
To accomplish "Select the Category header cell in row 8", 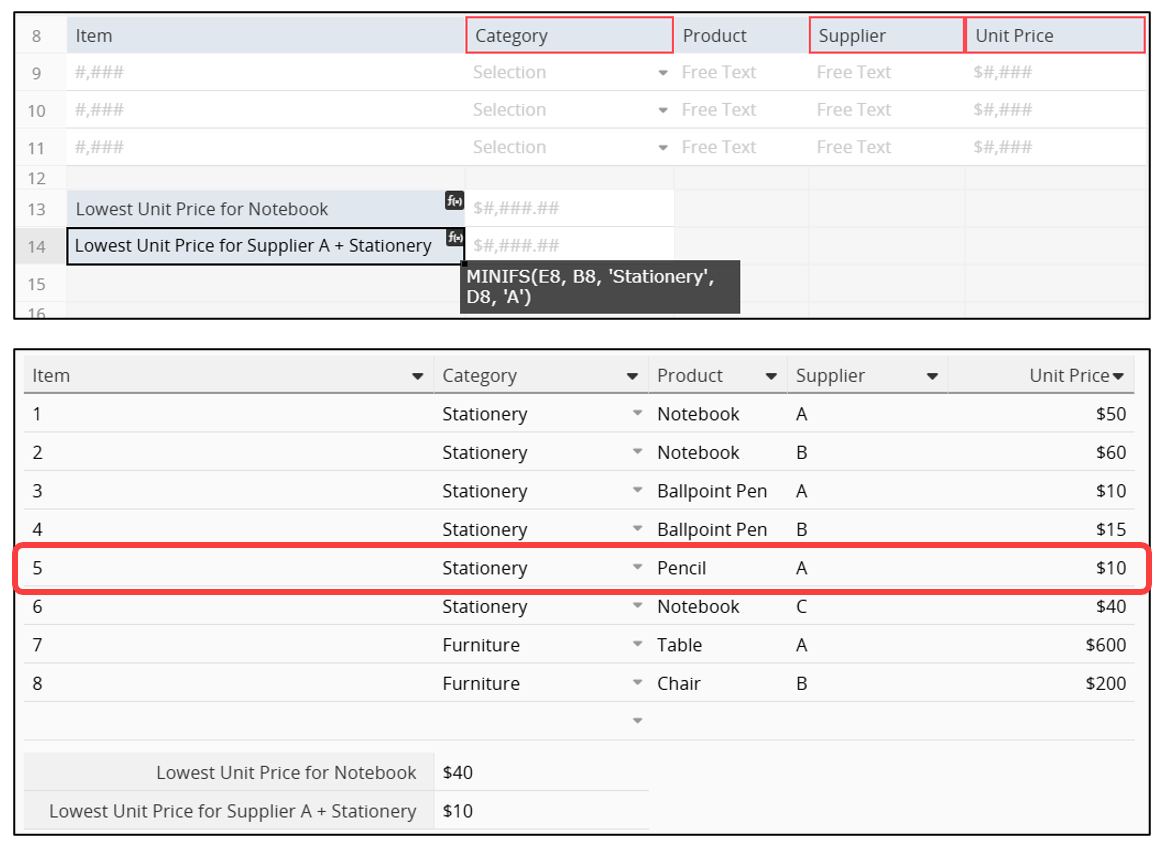I will tap(569, 36).
